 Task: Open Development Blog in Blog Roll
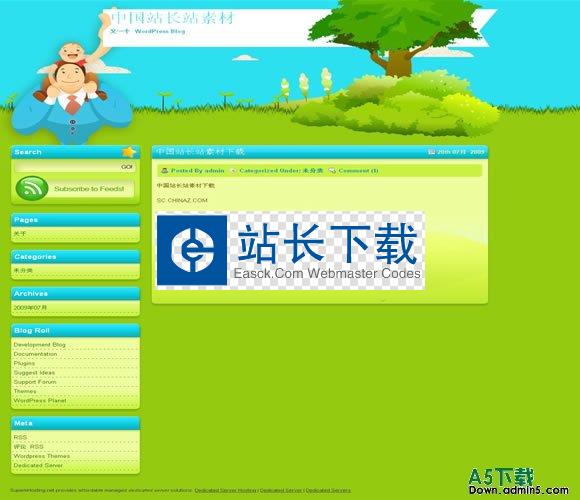[x=40, y=345]
